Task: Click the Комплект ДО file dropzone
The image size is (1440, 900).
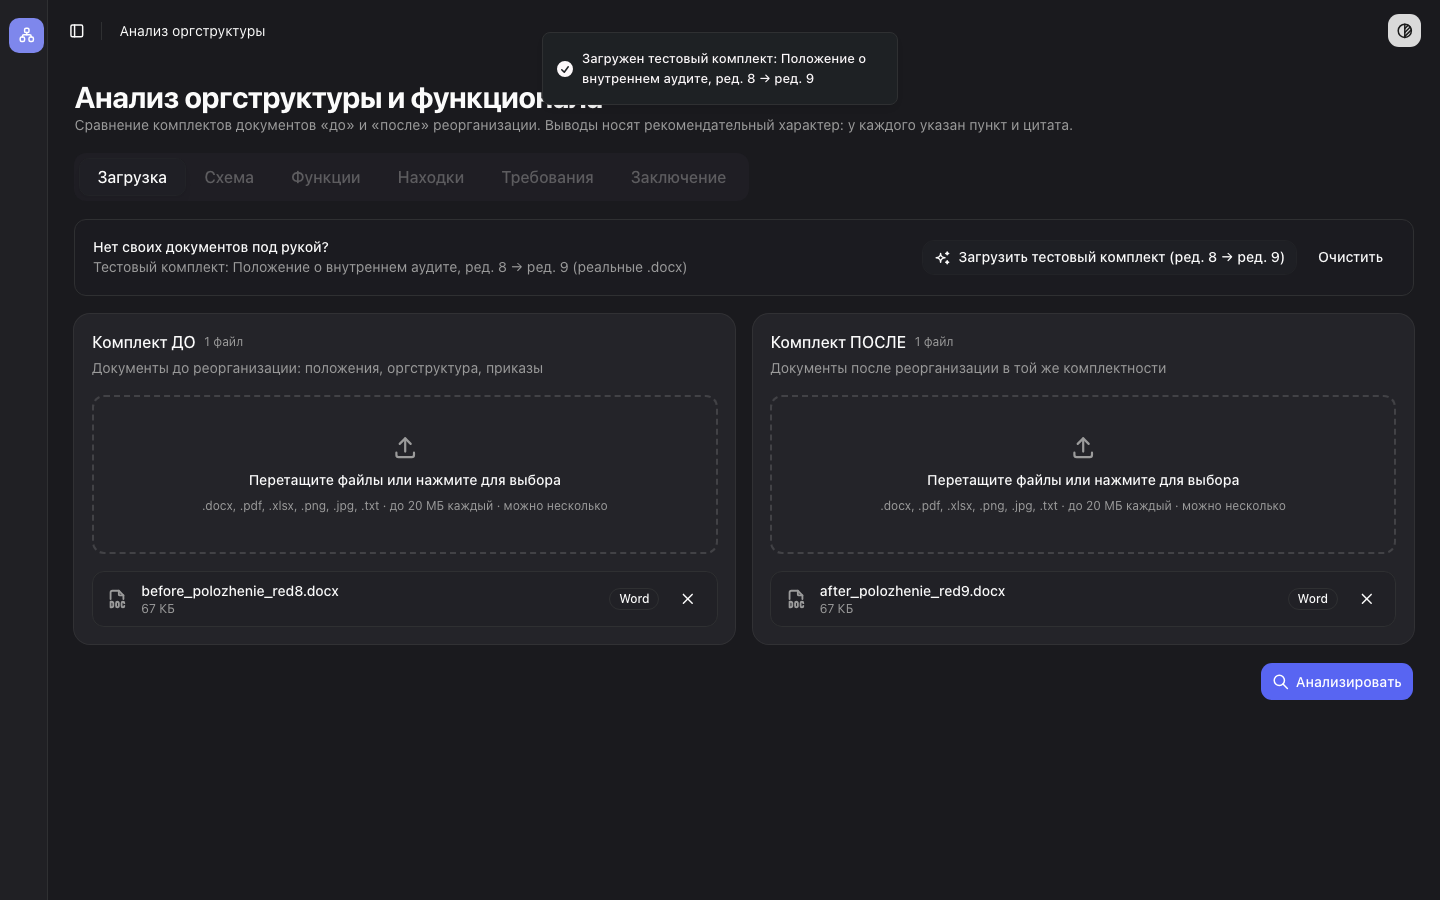Action: [x=405, y=474]
